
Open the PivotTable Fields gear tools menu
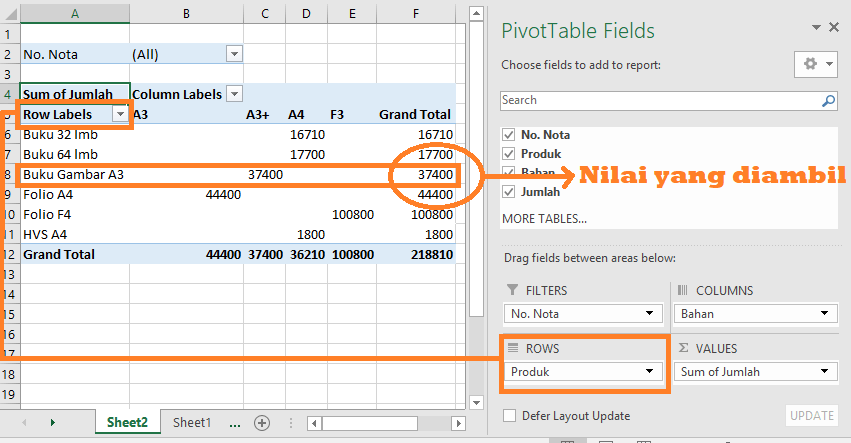click(x=816, y=64)
